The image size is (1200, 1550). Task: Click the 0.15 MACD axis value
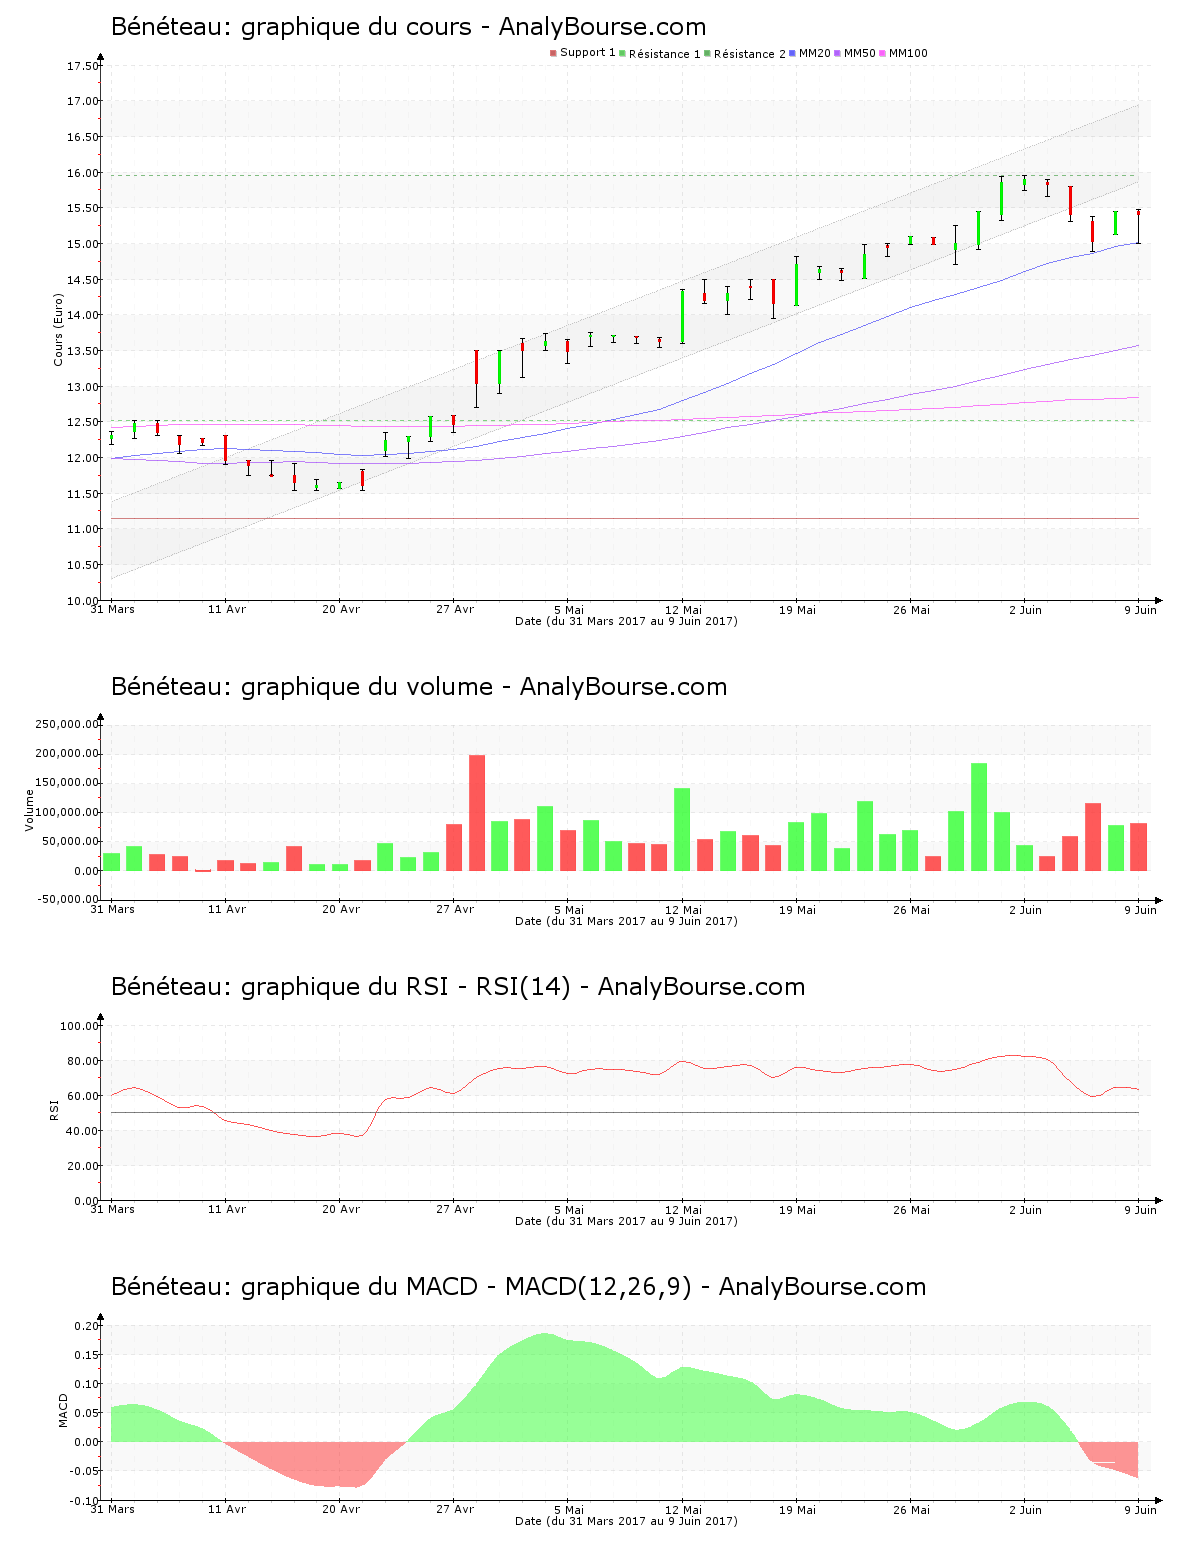point(86,1355)
